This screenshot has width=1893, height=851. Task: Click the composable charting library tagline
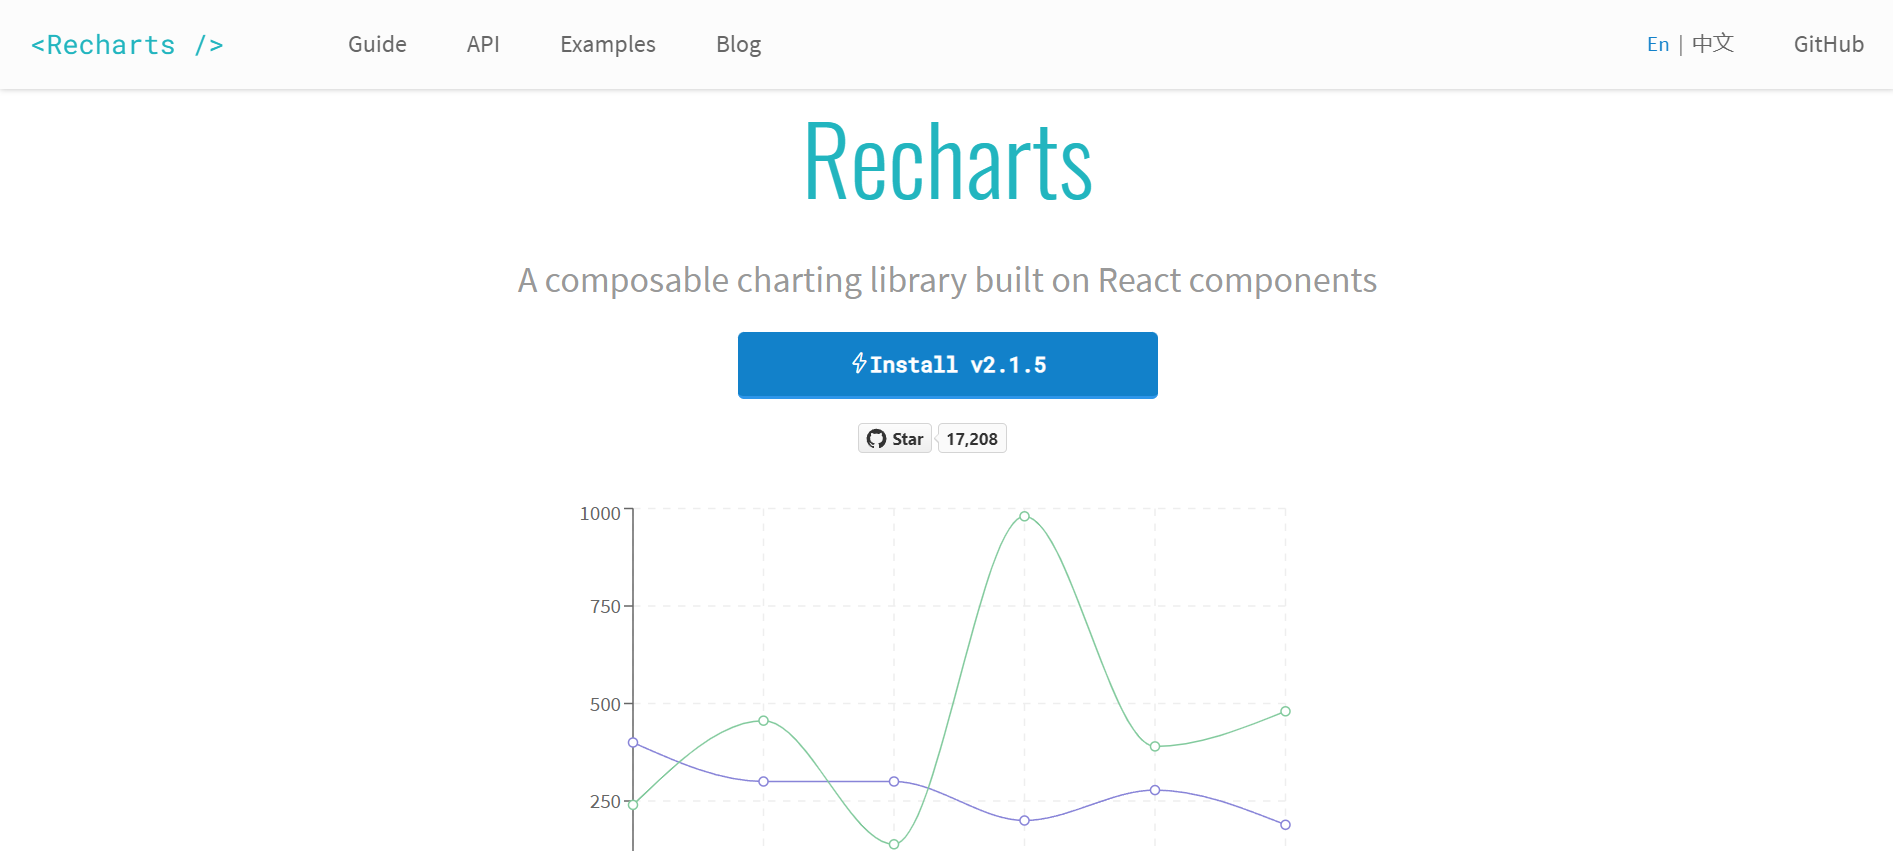tap(947, 281)
